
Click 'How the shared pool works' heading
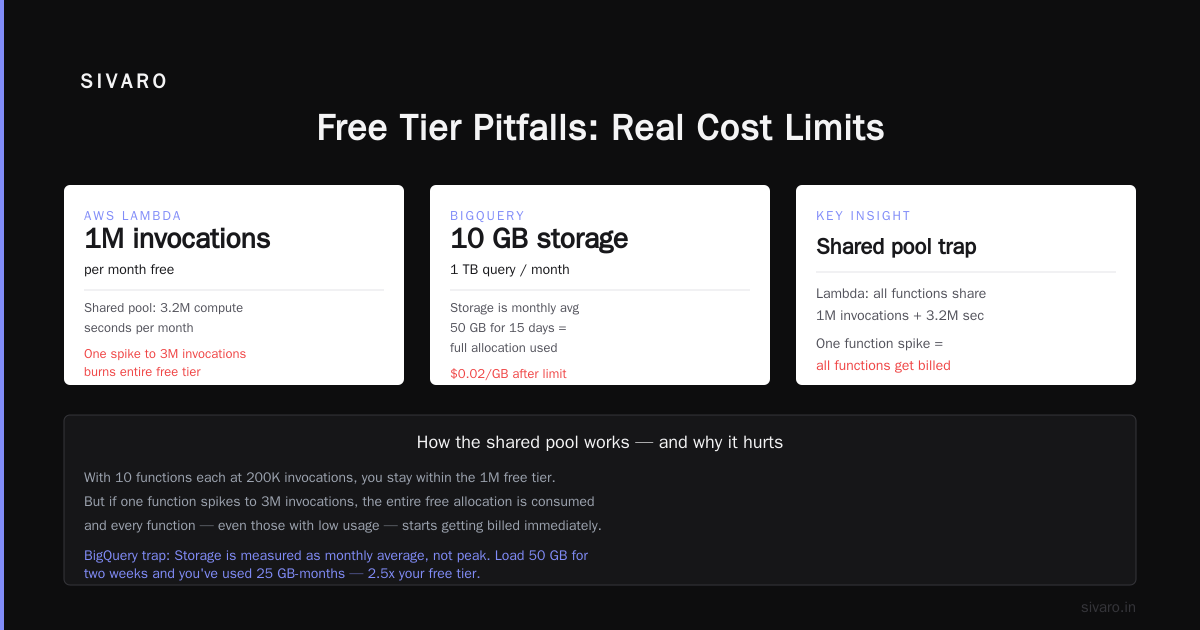[600, 442]
